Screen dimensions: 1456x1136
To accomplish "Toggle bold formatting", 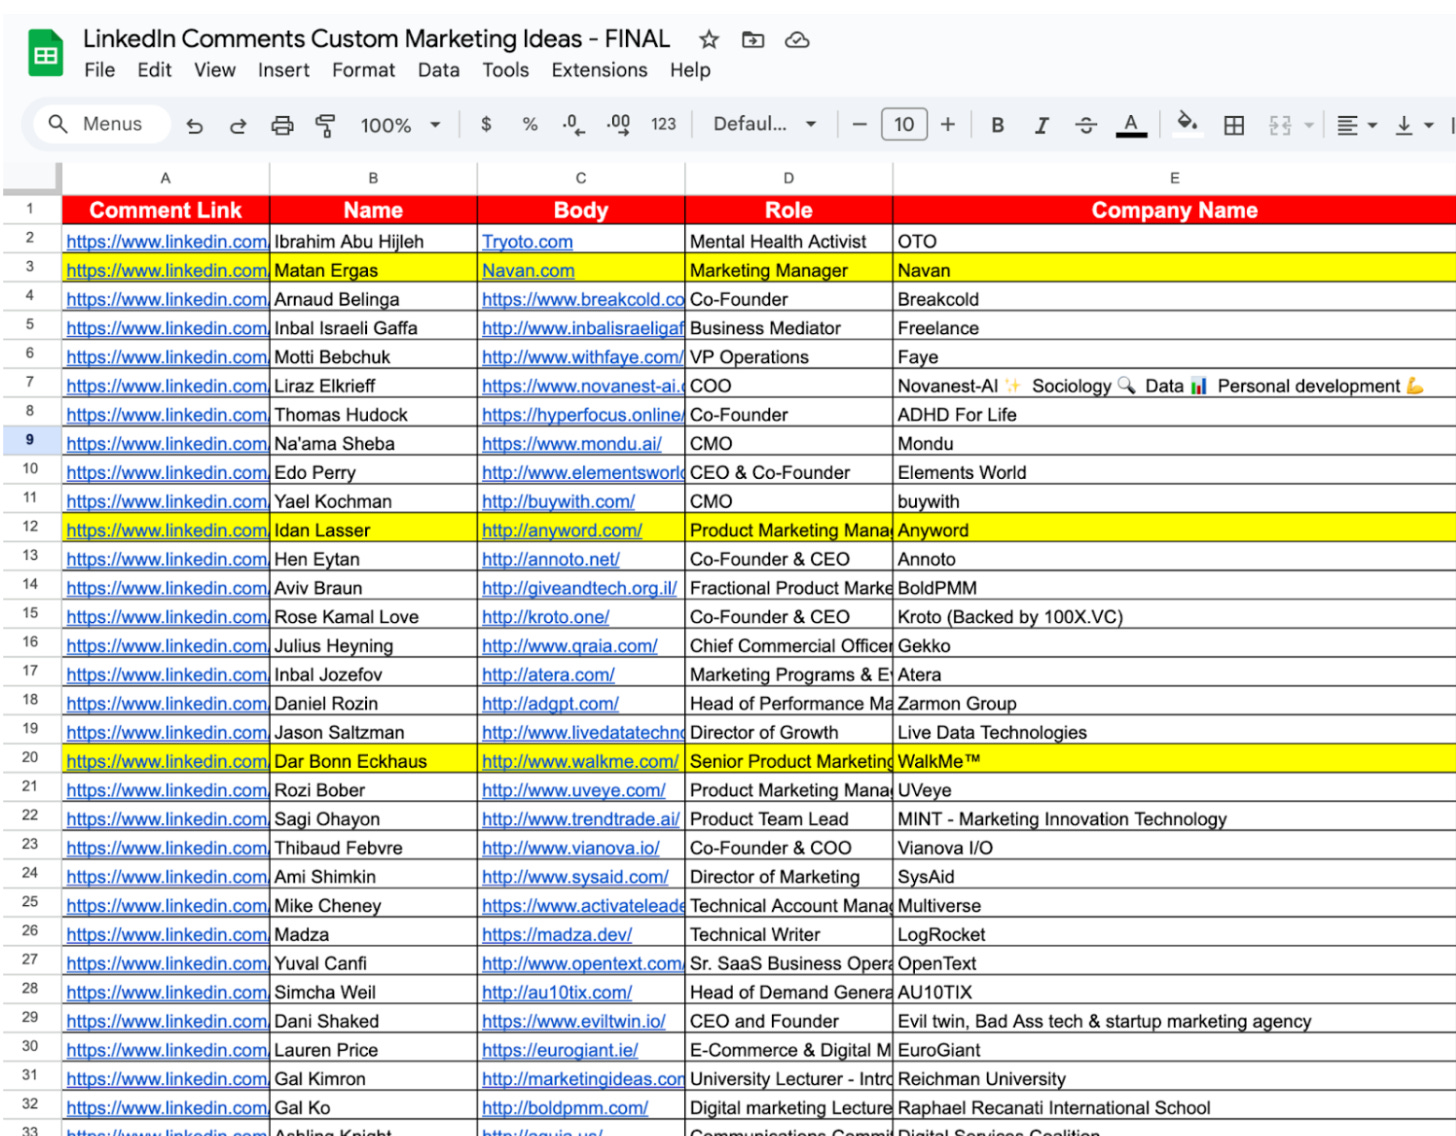I will click(997, 125).
